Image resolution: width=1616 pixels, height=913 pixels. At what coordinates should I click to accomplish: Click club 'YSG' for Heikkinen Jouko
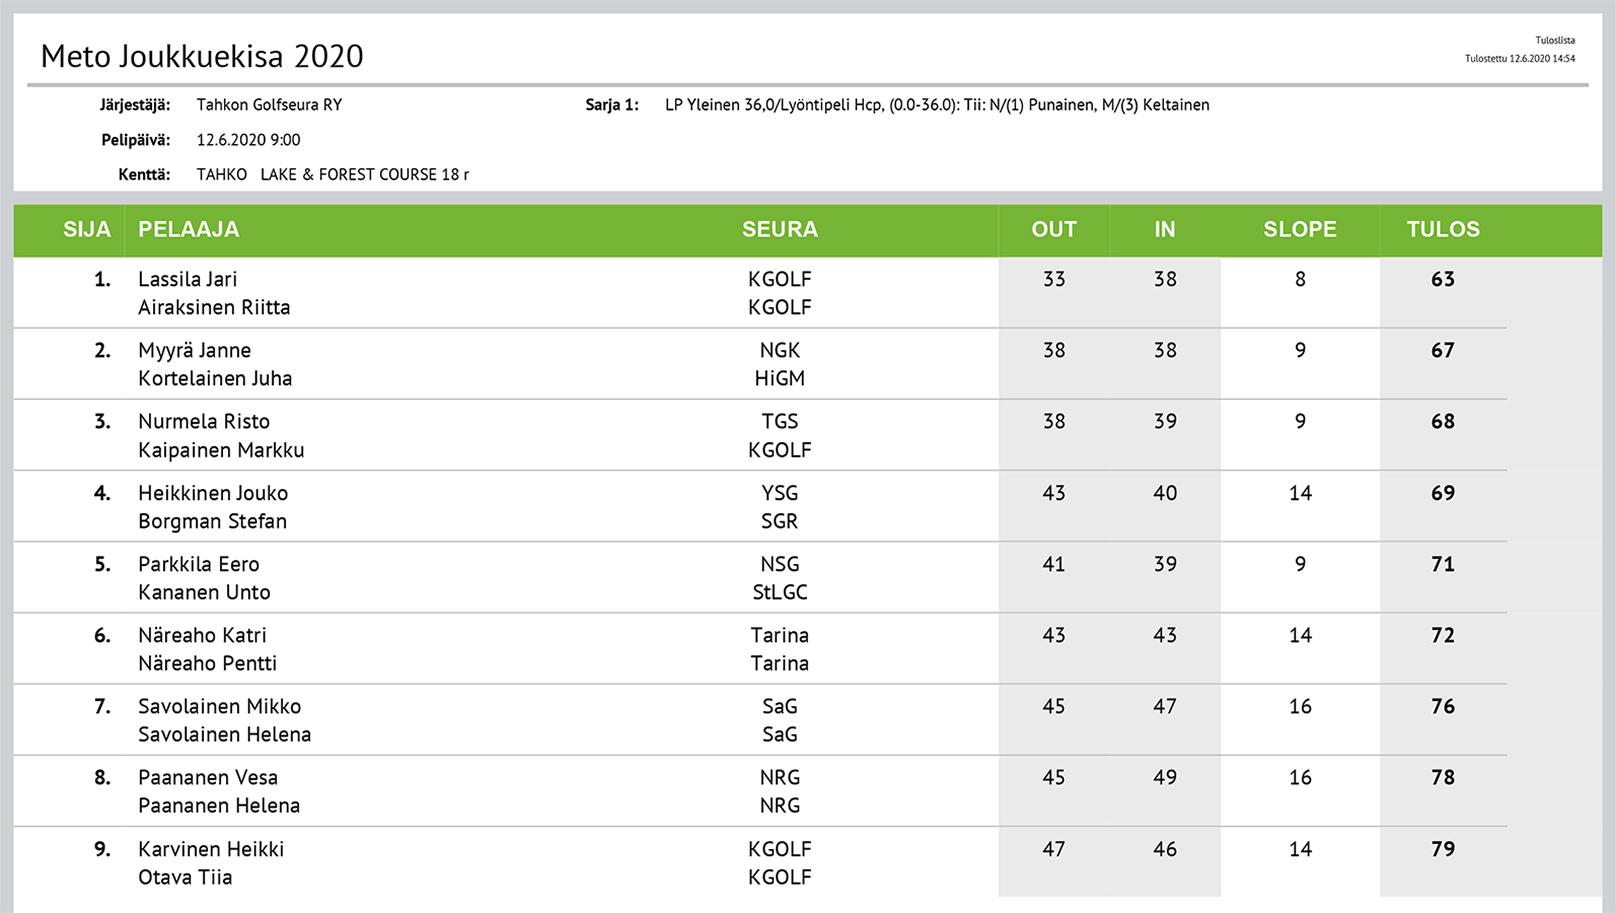click(780, 493)
